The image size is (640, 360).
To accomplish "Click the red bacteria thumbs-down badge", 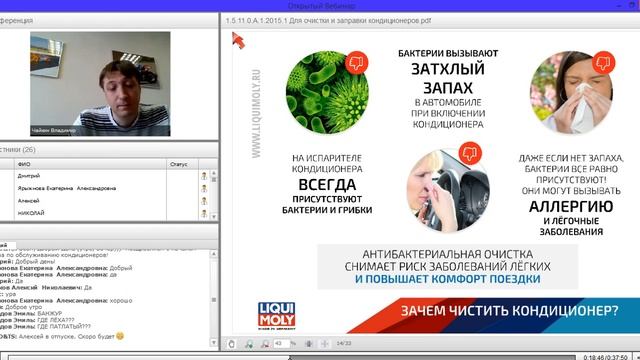I will click(x=356, y=62).
